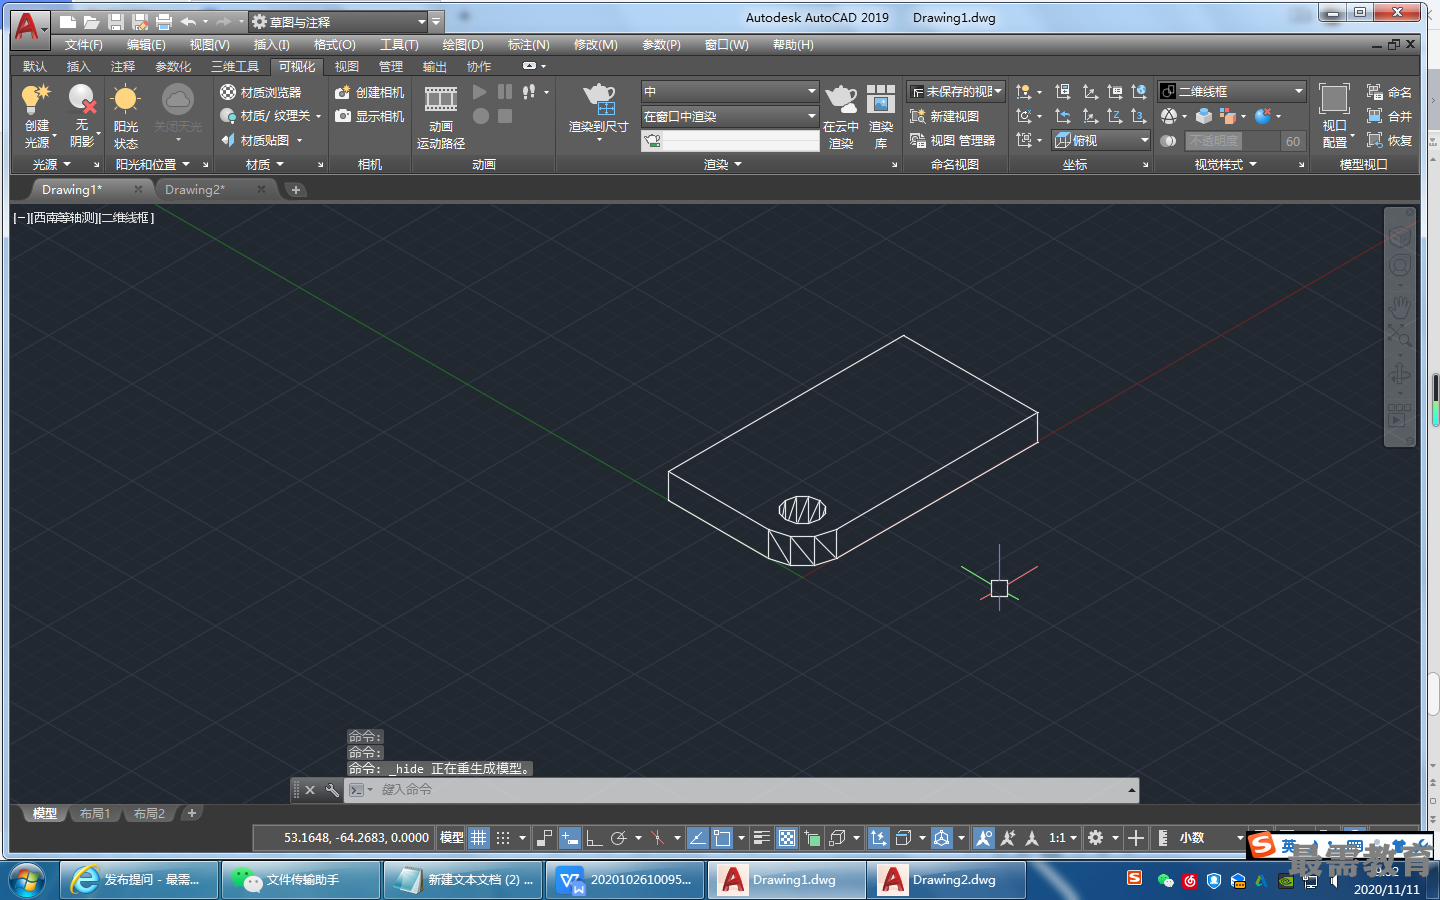Open the 修改(M) menu

click(x=596, y=45)
